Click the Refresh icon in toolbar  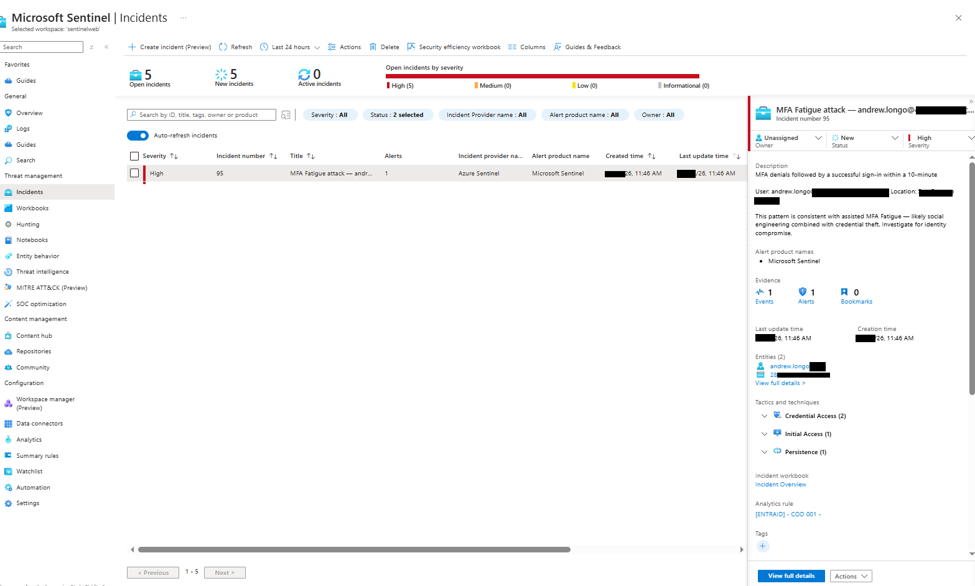[x=223, y=47]
